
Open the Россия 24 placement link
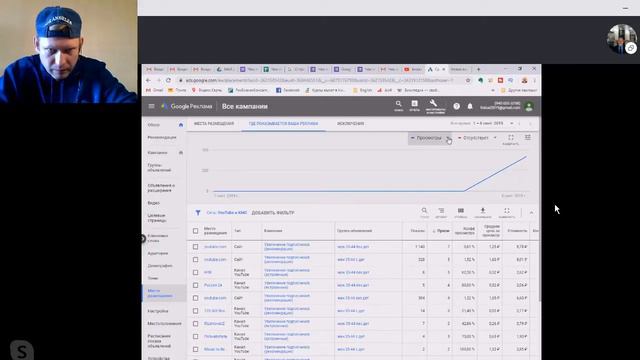coord(213,285)
